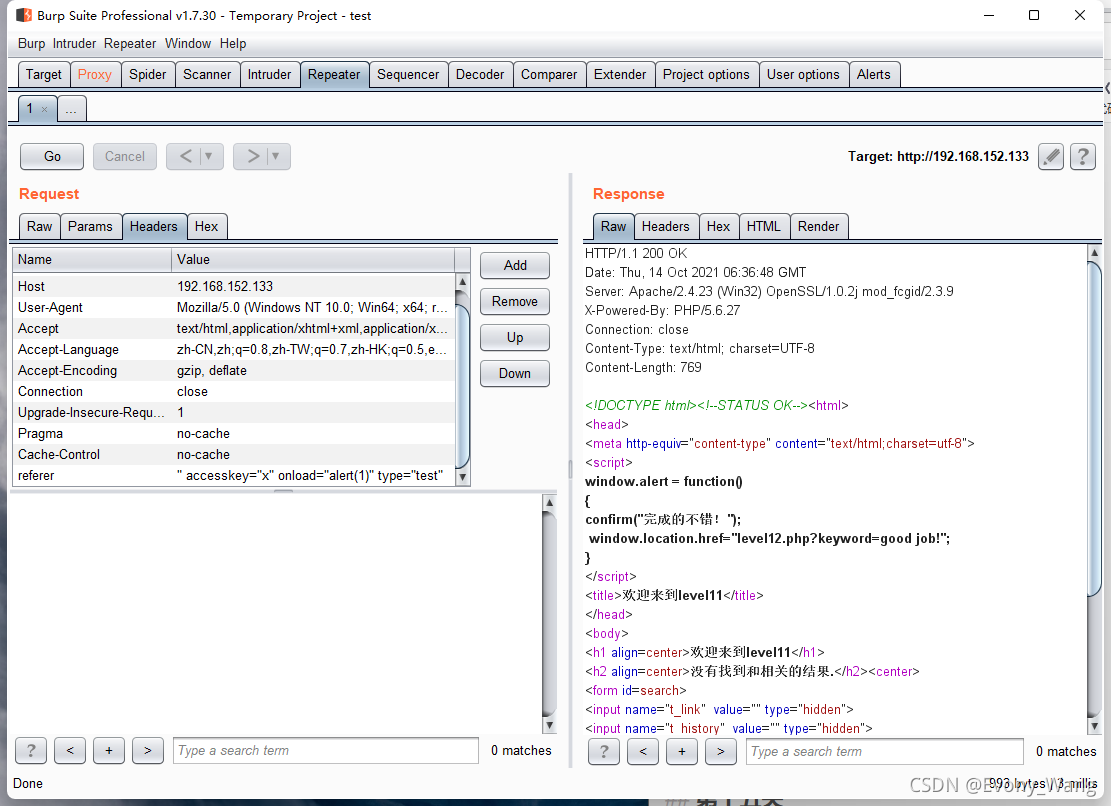Select the Accept-Encoding header row
This screenshot has height=806, width=1111.
234,370
